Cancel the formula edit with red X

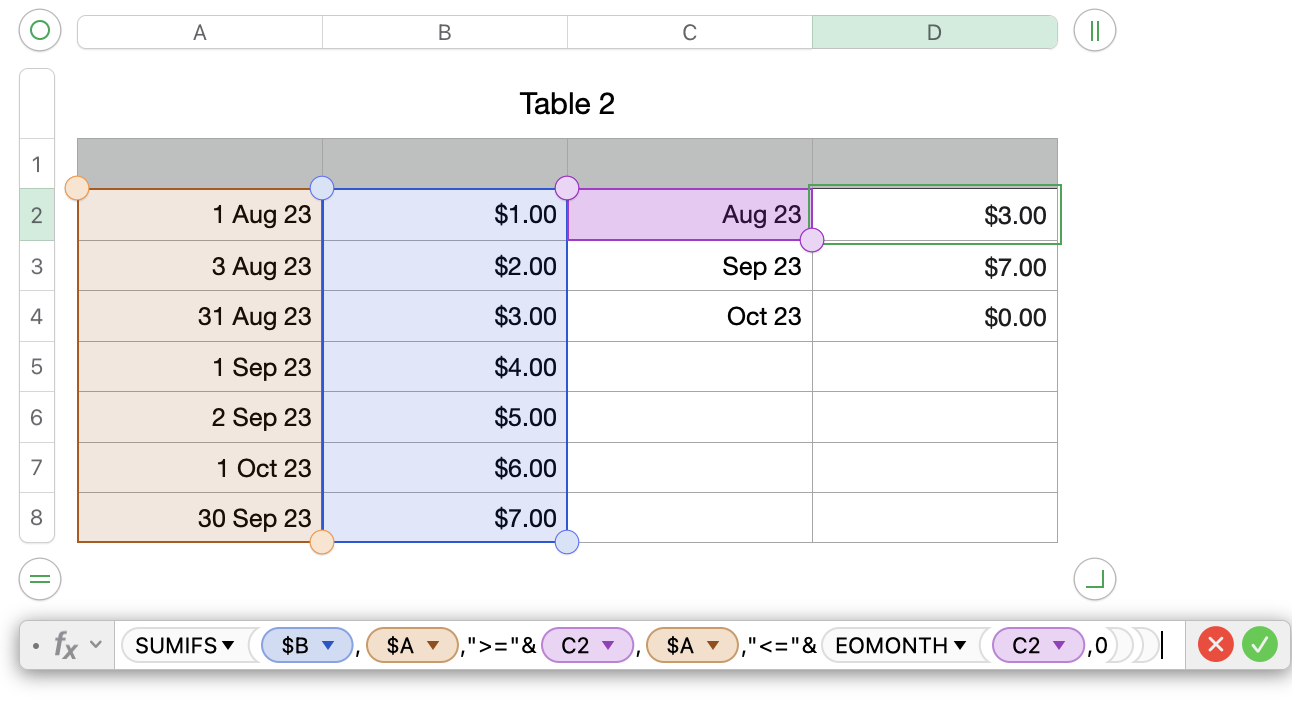click(1216, 646)
